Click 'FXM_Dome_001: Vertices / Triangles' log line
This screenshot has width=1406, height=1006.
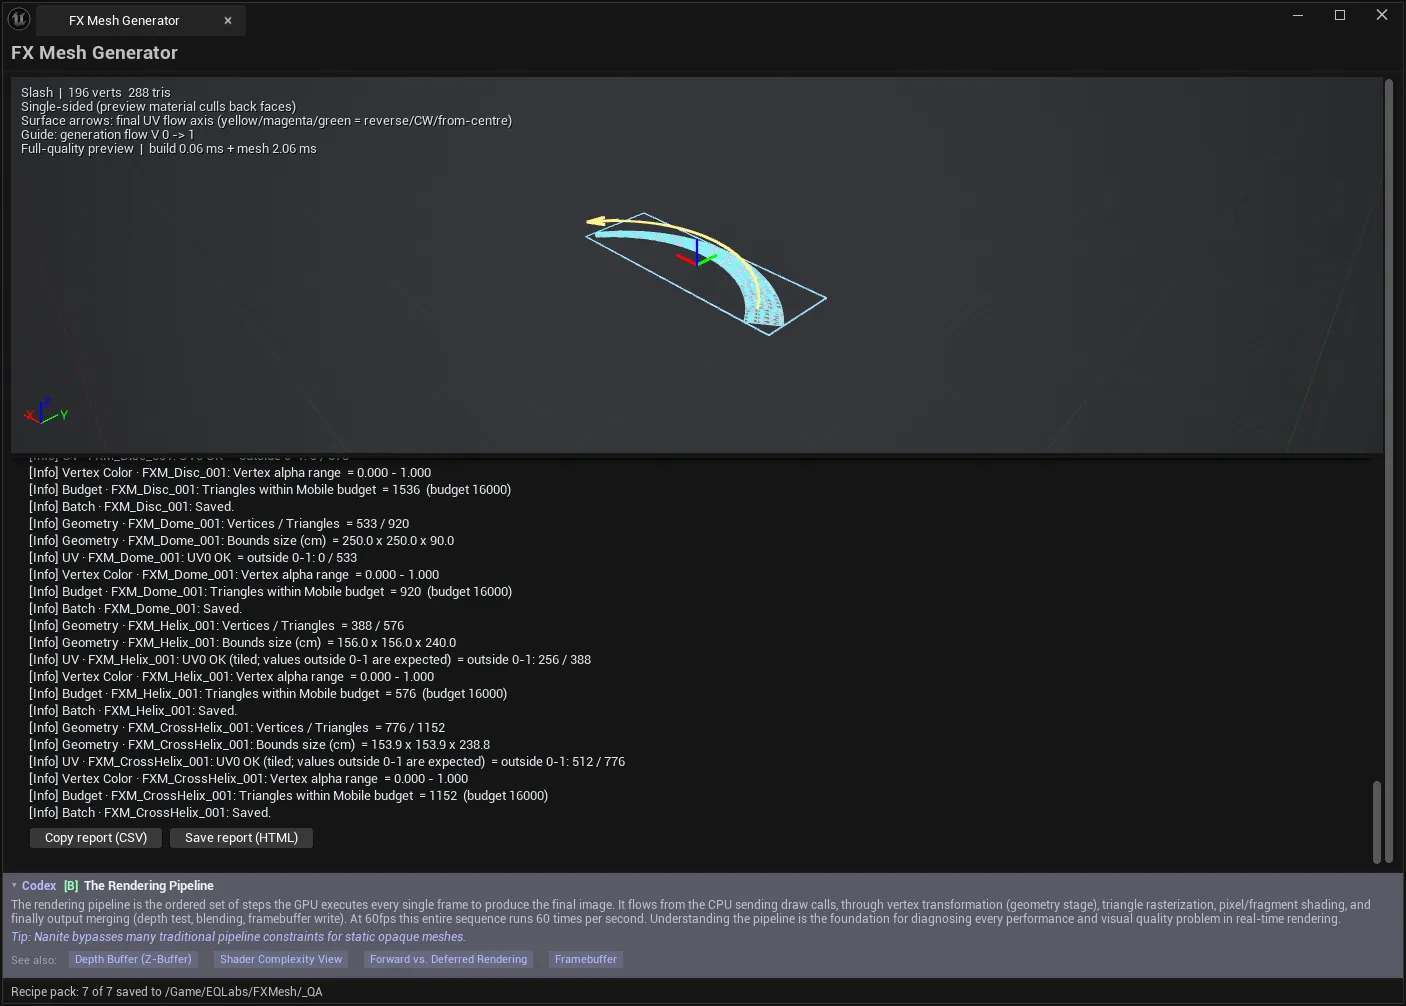coord(219,524)
